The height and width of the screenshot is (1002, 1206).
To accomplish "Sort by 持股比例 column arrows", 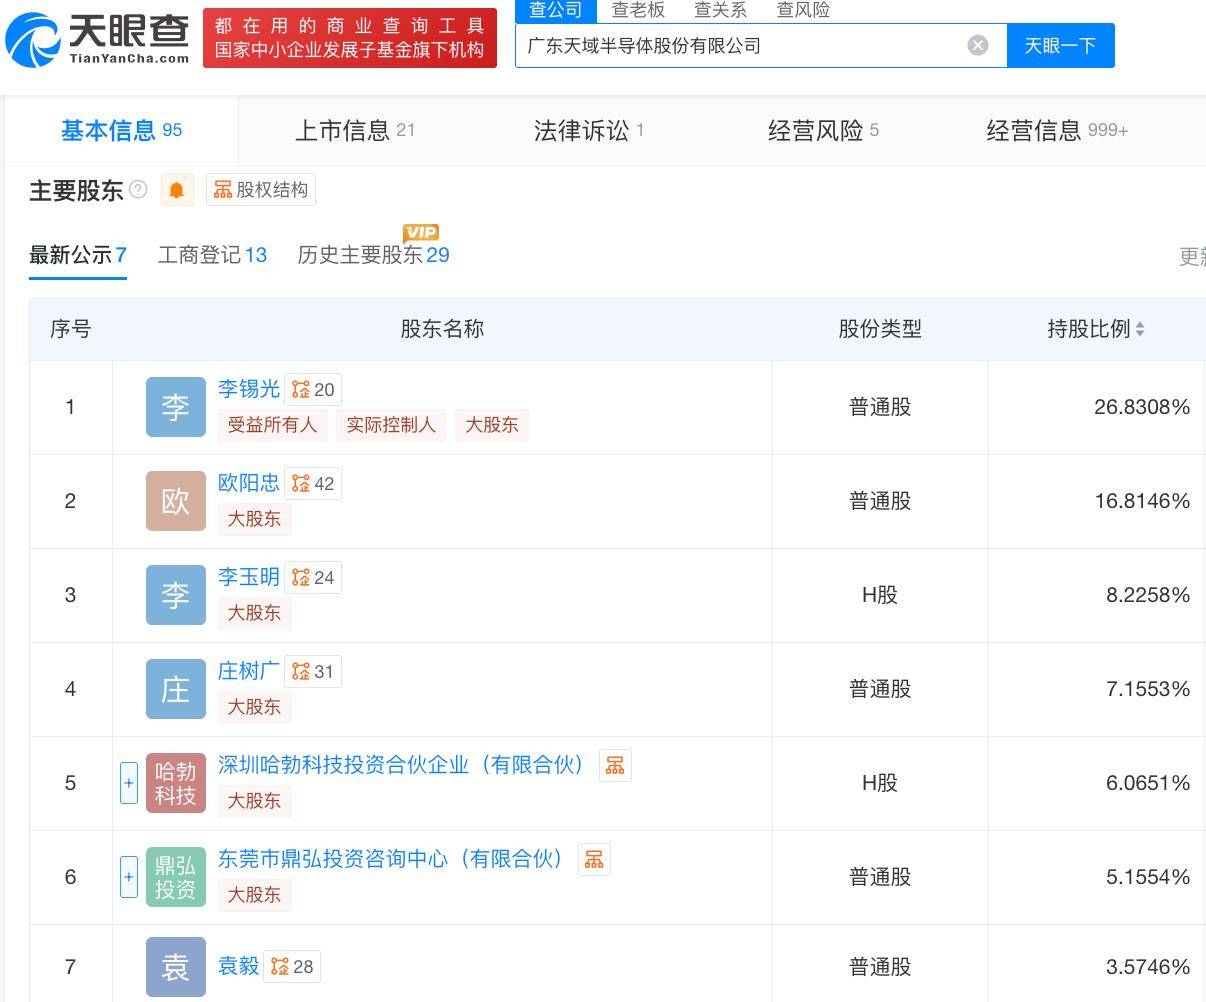I will (x=1140, y=329).
